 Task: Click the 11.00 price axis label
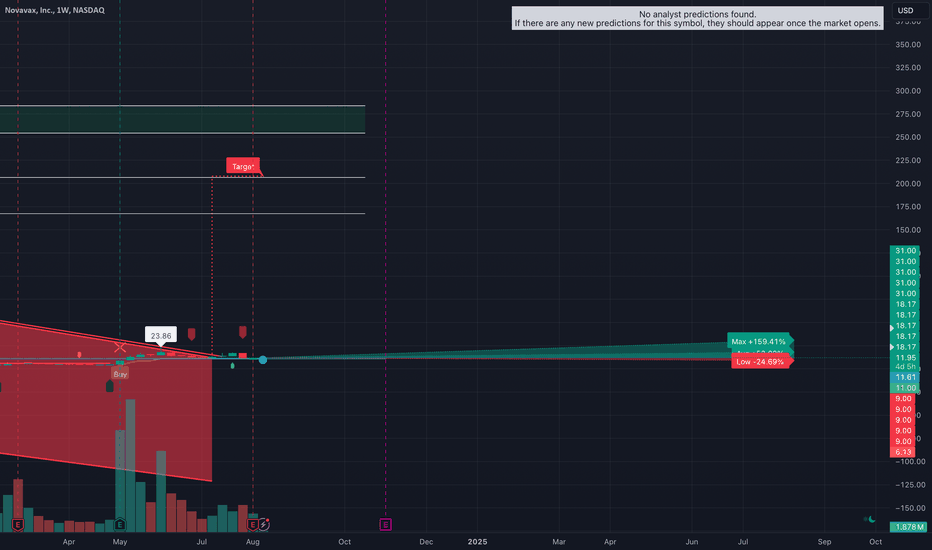[x=905, y=388]
